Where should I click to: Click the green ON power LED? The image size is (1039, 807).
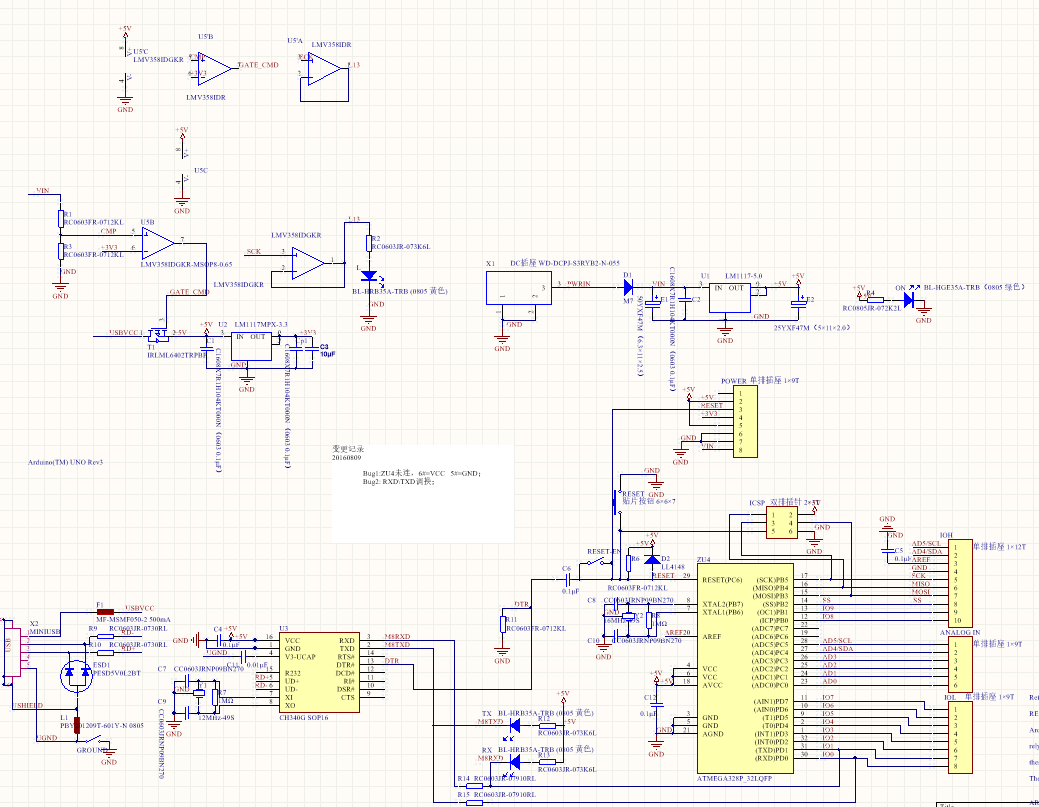(x=908, y=298)
